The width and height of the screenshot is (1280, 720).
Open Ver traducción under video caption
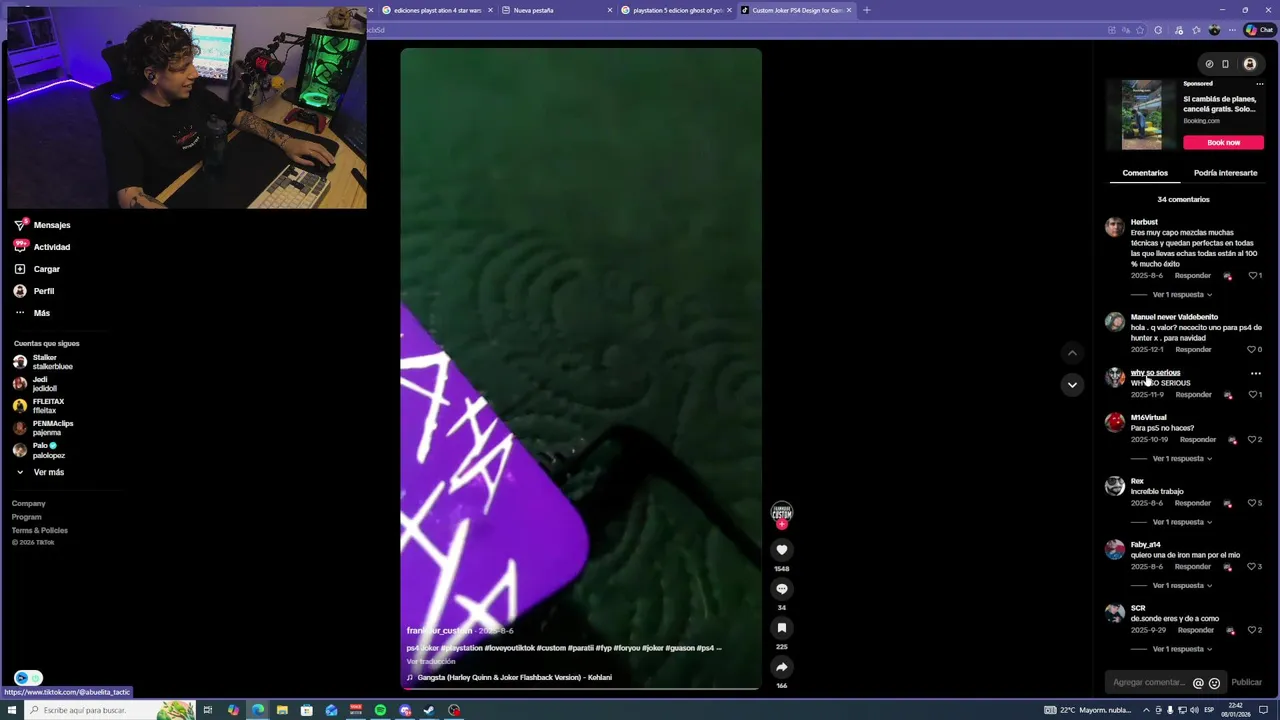[x=431, y=662]
